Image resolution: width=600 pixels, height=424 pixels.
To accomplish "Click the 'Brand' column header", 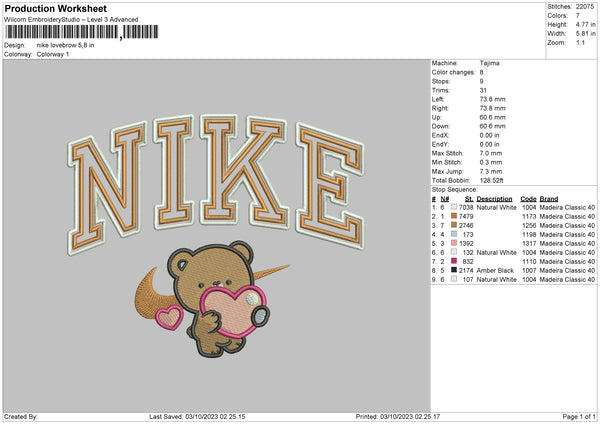I will [x=549, y=199].
